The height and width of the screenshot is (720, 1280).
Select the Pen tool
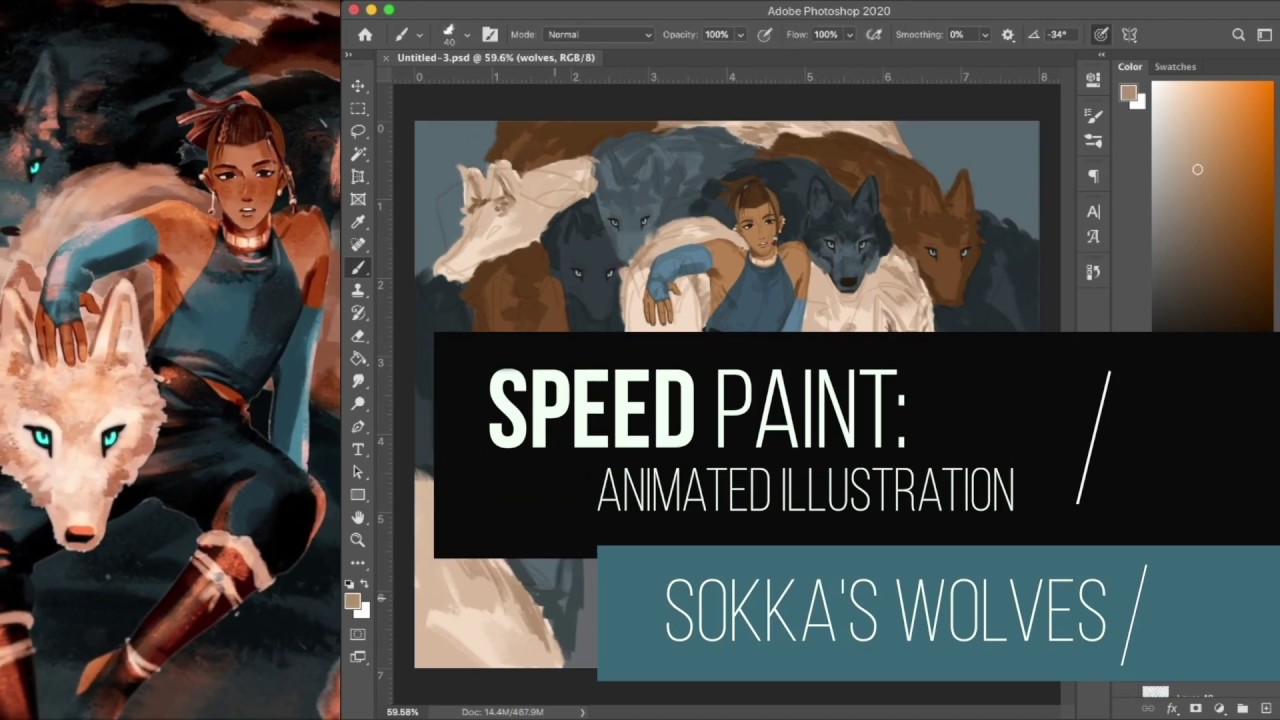point(358,427)
